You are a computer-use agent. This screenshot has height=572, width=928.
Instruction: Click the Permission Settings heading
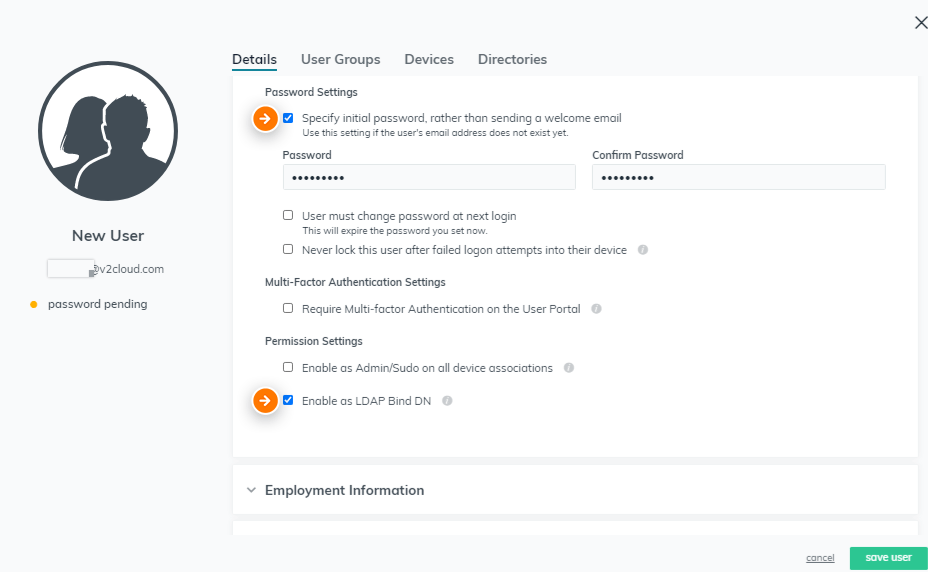[x=314, y=341]
